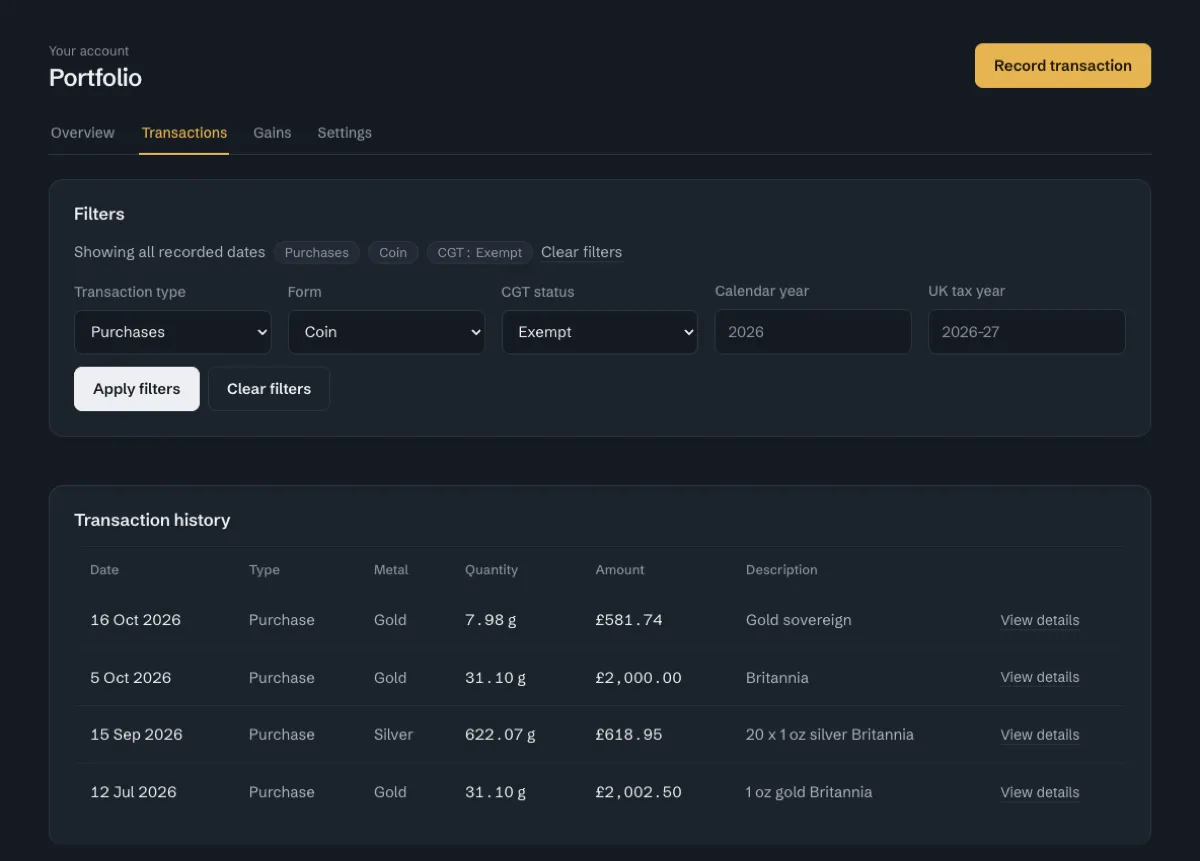Image resolution: width=1200 pixels, height=861 pixels.
Task: Click the Description column header
Action: [782, 570]
